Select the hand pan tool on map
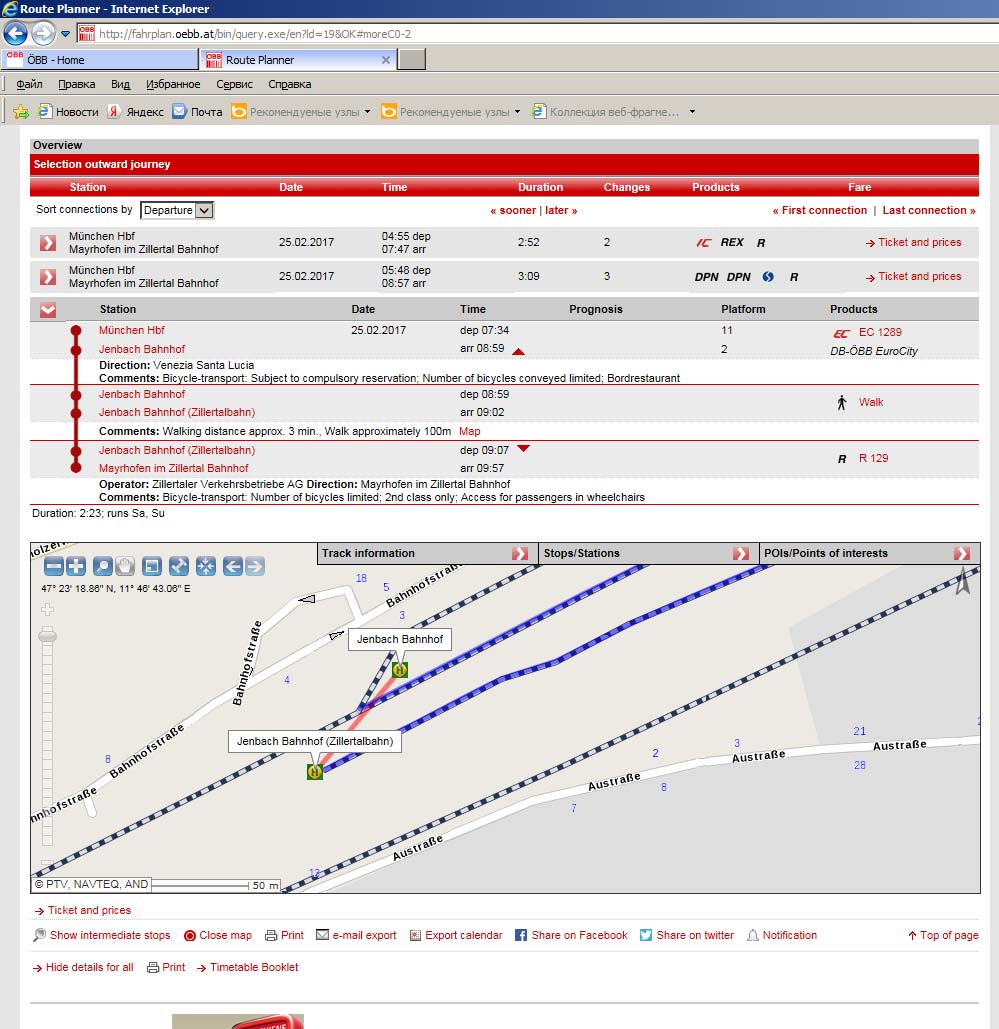Screen dimensions: 999x1029 coord(125,566)
